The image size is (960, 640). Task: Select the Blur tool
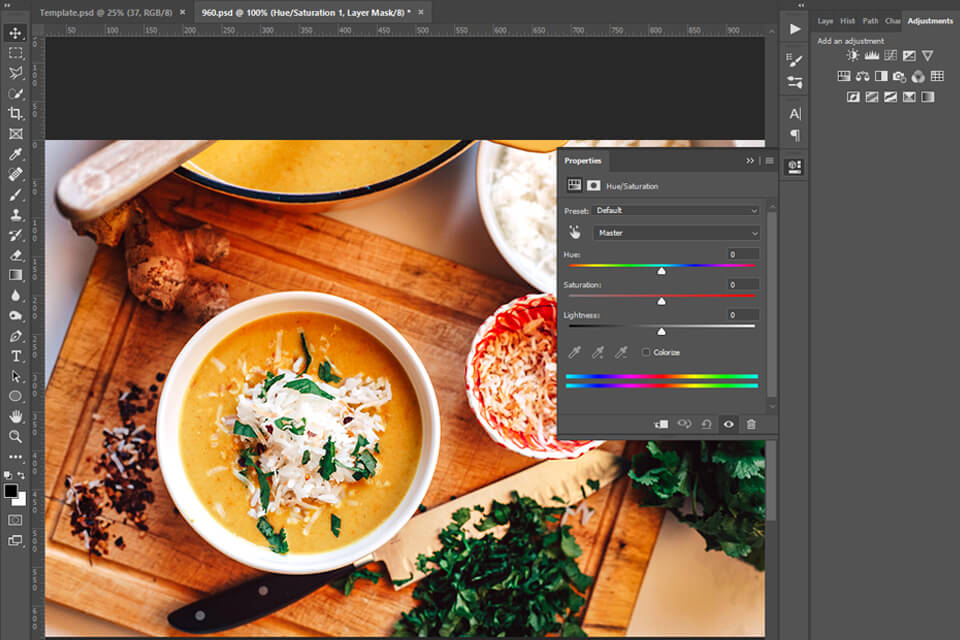pos(15,295)
